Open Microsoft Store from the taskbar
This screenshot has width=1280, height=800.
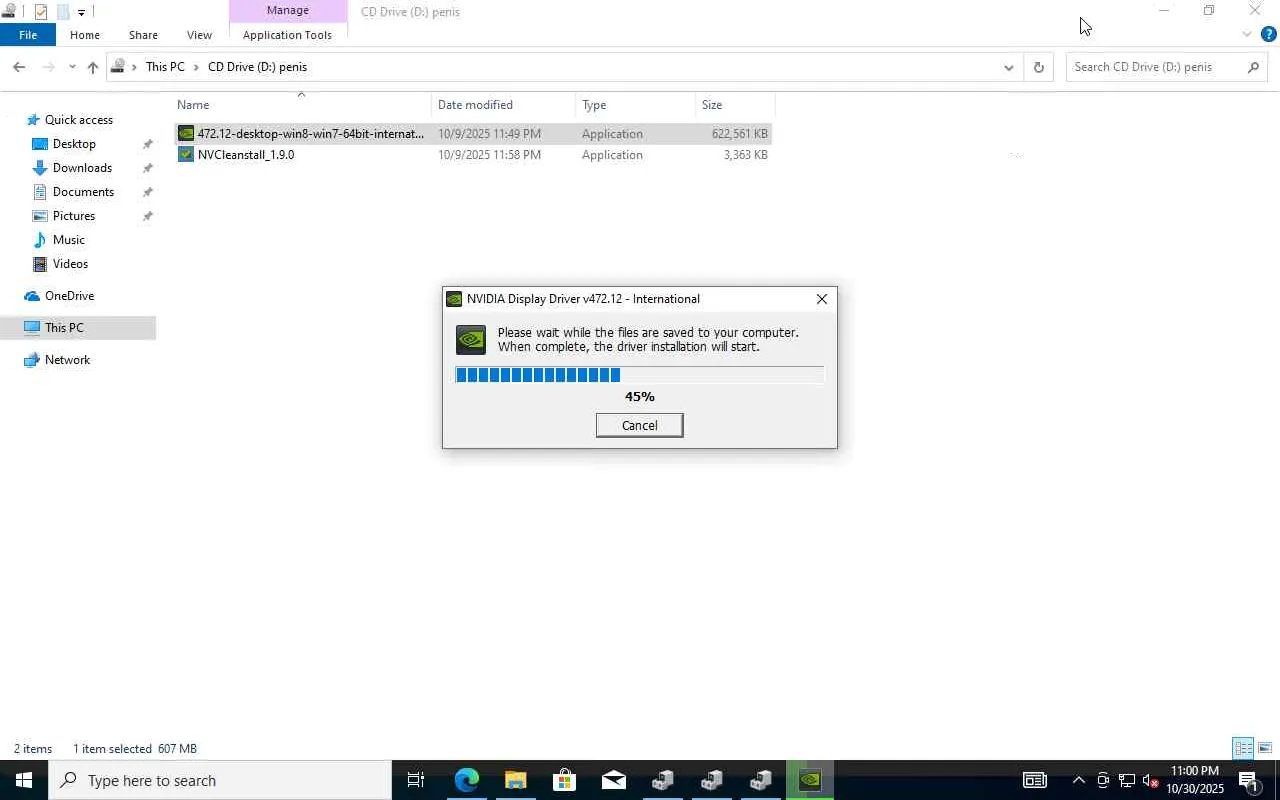click(564, 780)
